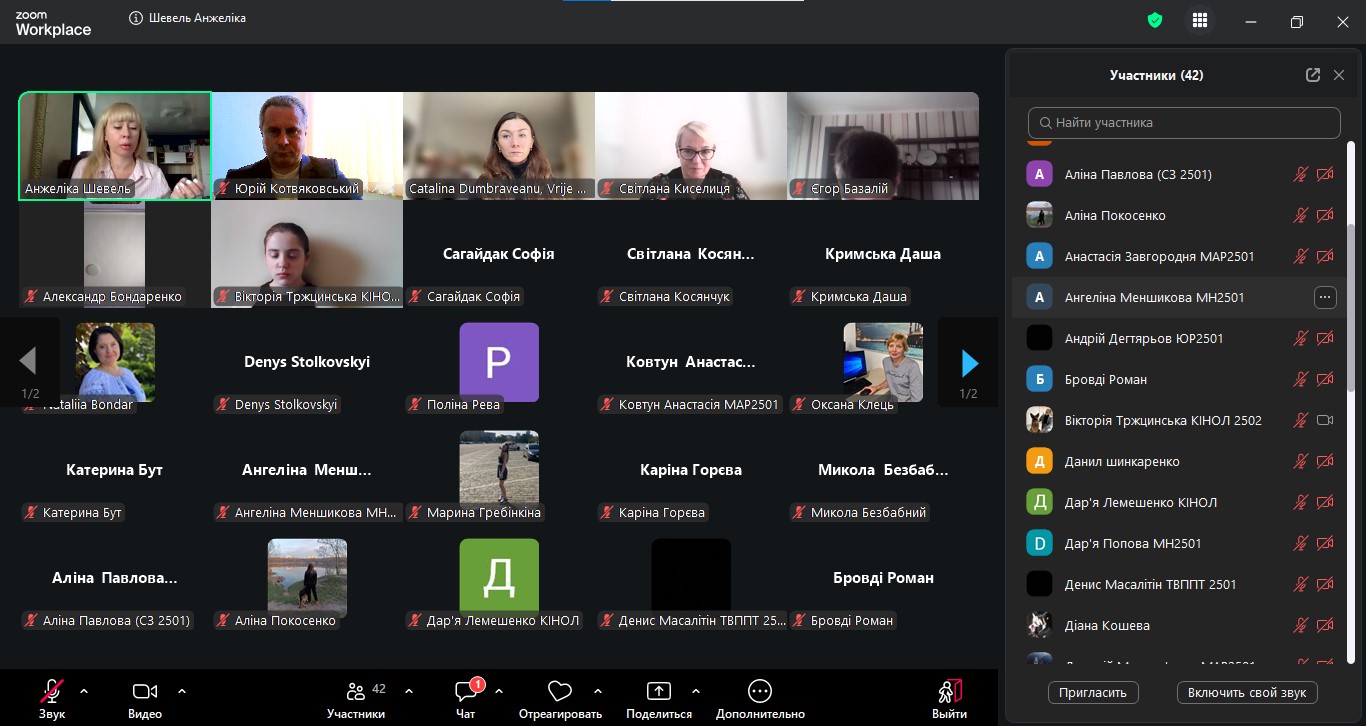
Task: Expand the share options arrow
Action: pyautogui.click(x=696, y=691)
